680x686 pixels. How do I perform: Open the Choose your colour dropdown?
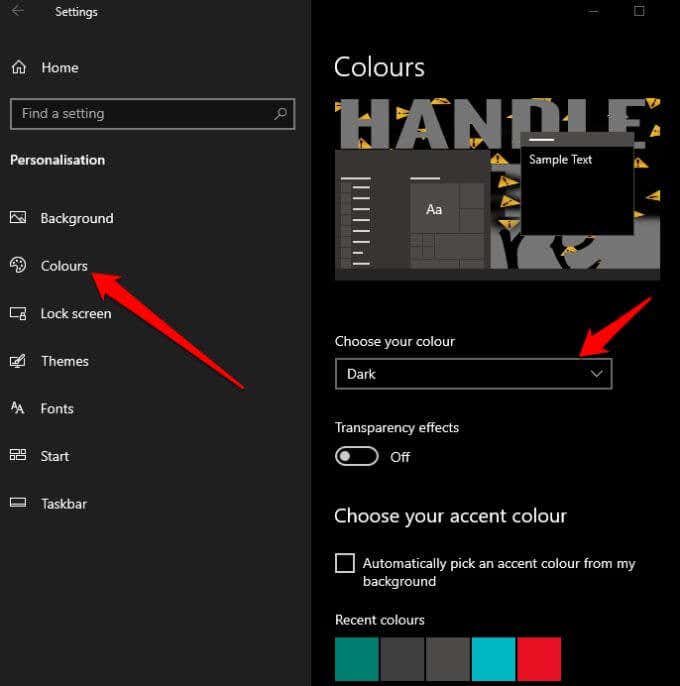click(473, 374)
